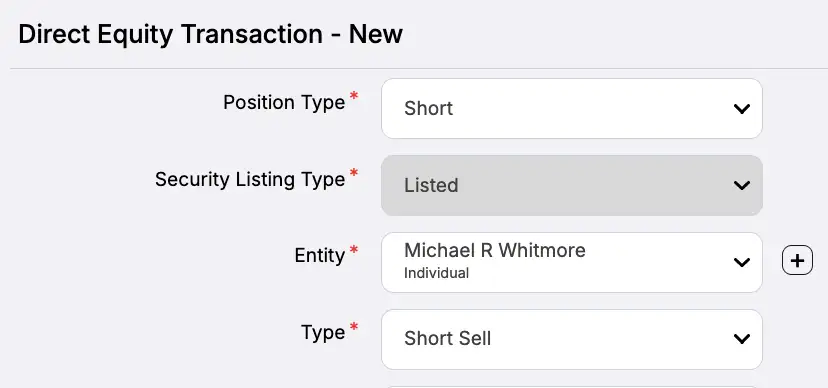Screen dimensions: 828x388
Task: Click the Michael R Whitmore name text
Action: coord(495,250)
